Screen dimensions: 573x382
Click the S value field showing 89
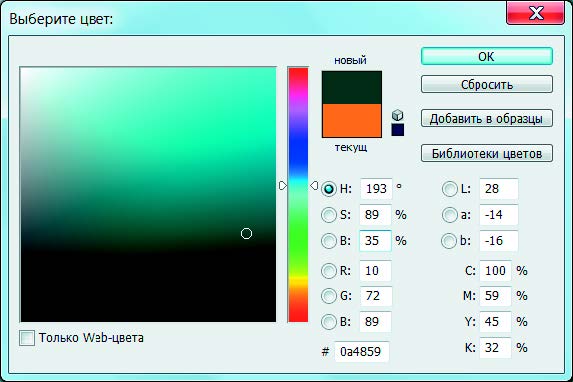(375, 215)
